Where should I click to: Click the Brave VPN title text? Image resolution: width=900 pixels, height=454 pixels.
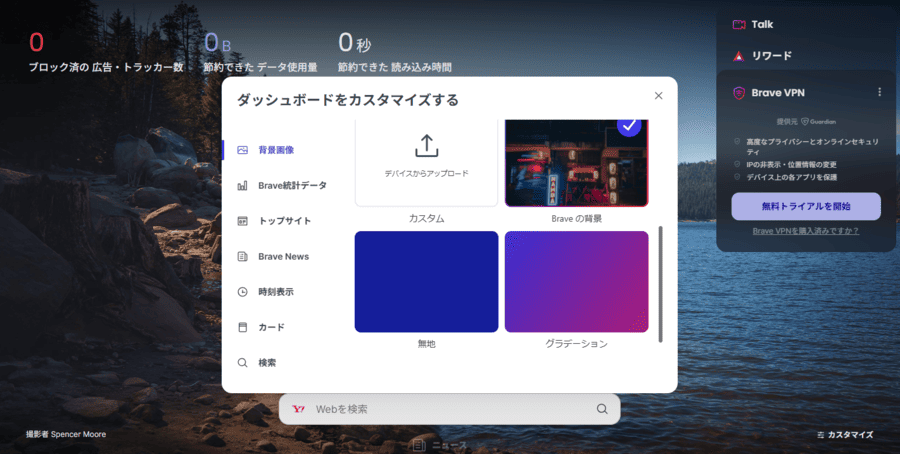(778, 93)
